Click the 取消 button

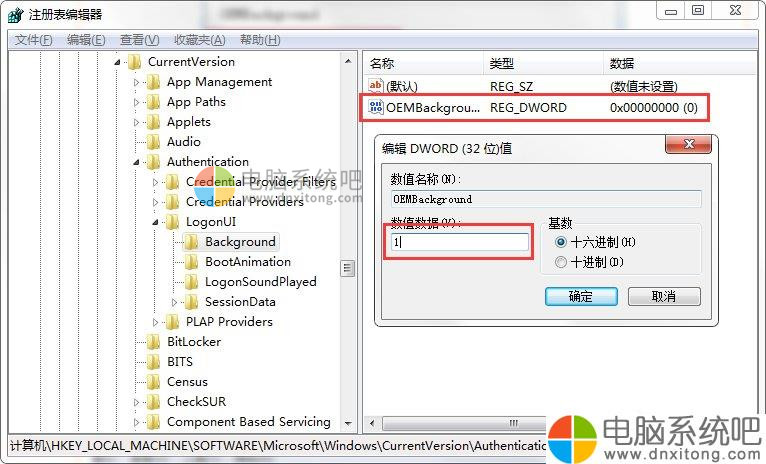(664, 296)
